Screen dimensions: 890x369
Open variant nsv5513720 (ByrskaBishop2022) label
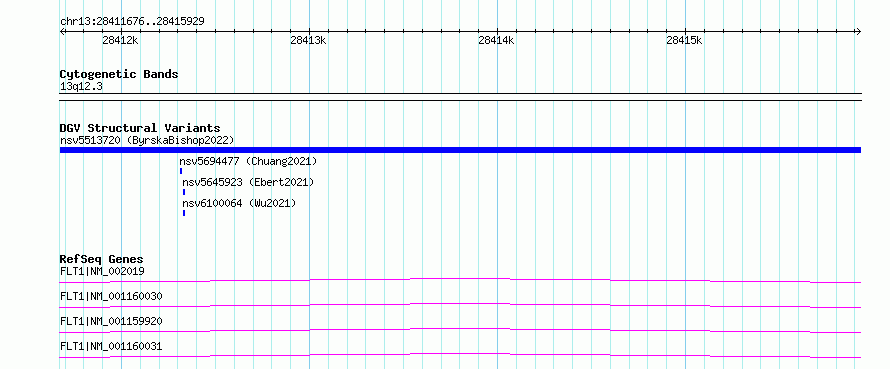147,140
